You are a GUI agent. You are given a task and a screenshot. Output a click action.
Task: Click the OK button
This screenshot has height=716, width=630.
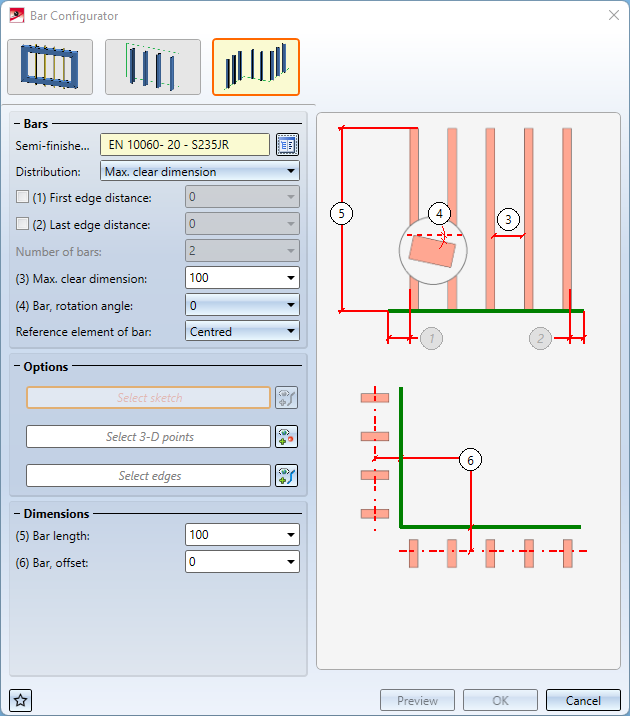500,700
